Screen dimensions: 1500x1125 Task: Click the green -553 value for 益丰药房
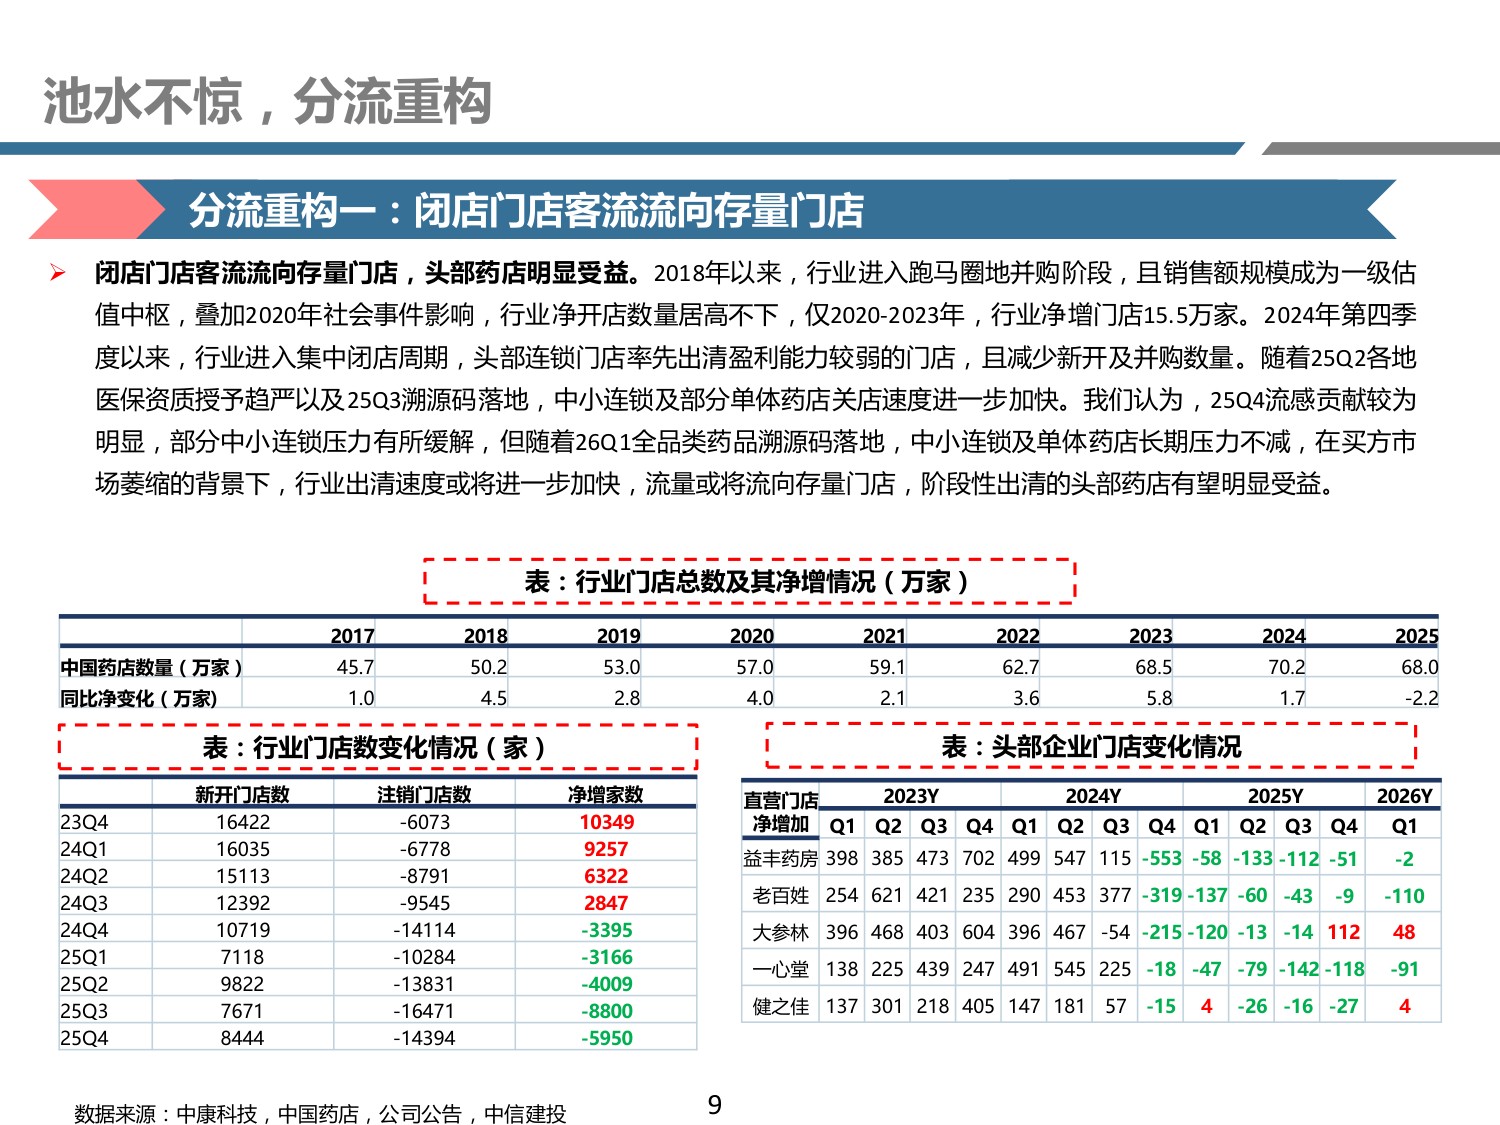point(1161,859)
